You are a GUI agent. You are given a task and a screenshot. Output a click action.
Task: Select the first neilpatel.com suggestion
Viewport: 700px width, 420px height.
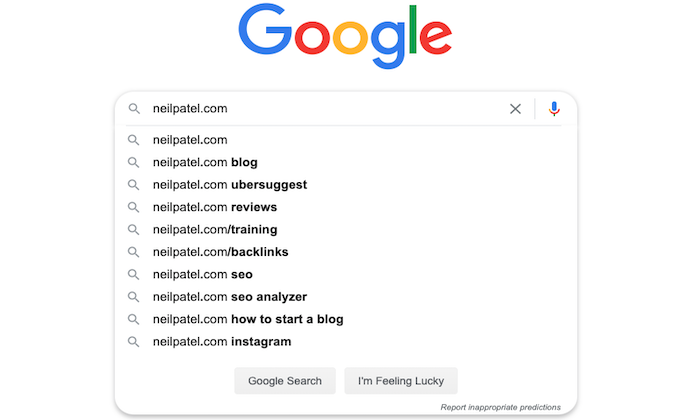[x=190, y=140]
